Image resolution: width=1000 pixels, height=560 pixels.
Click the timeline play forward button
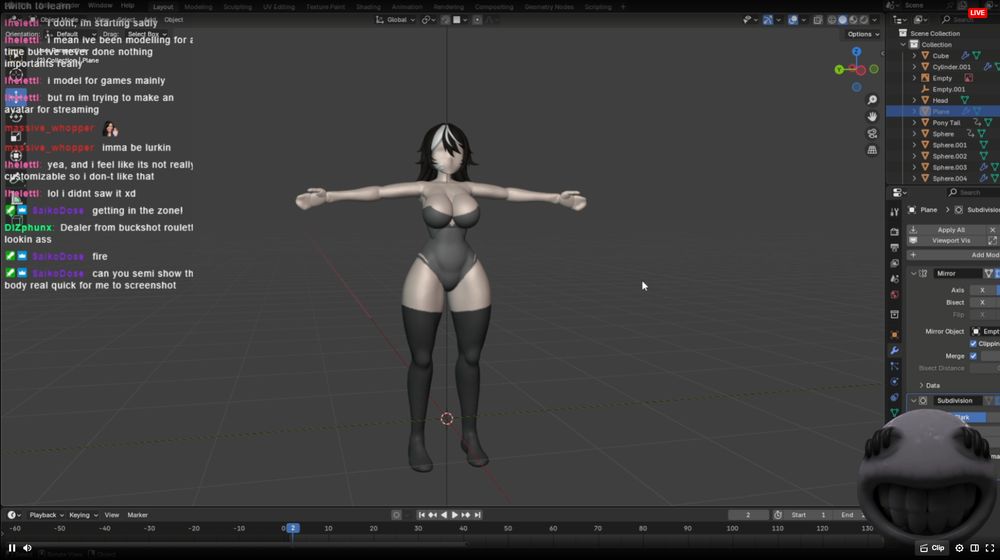(x=455, y=515)
